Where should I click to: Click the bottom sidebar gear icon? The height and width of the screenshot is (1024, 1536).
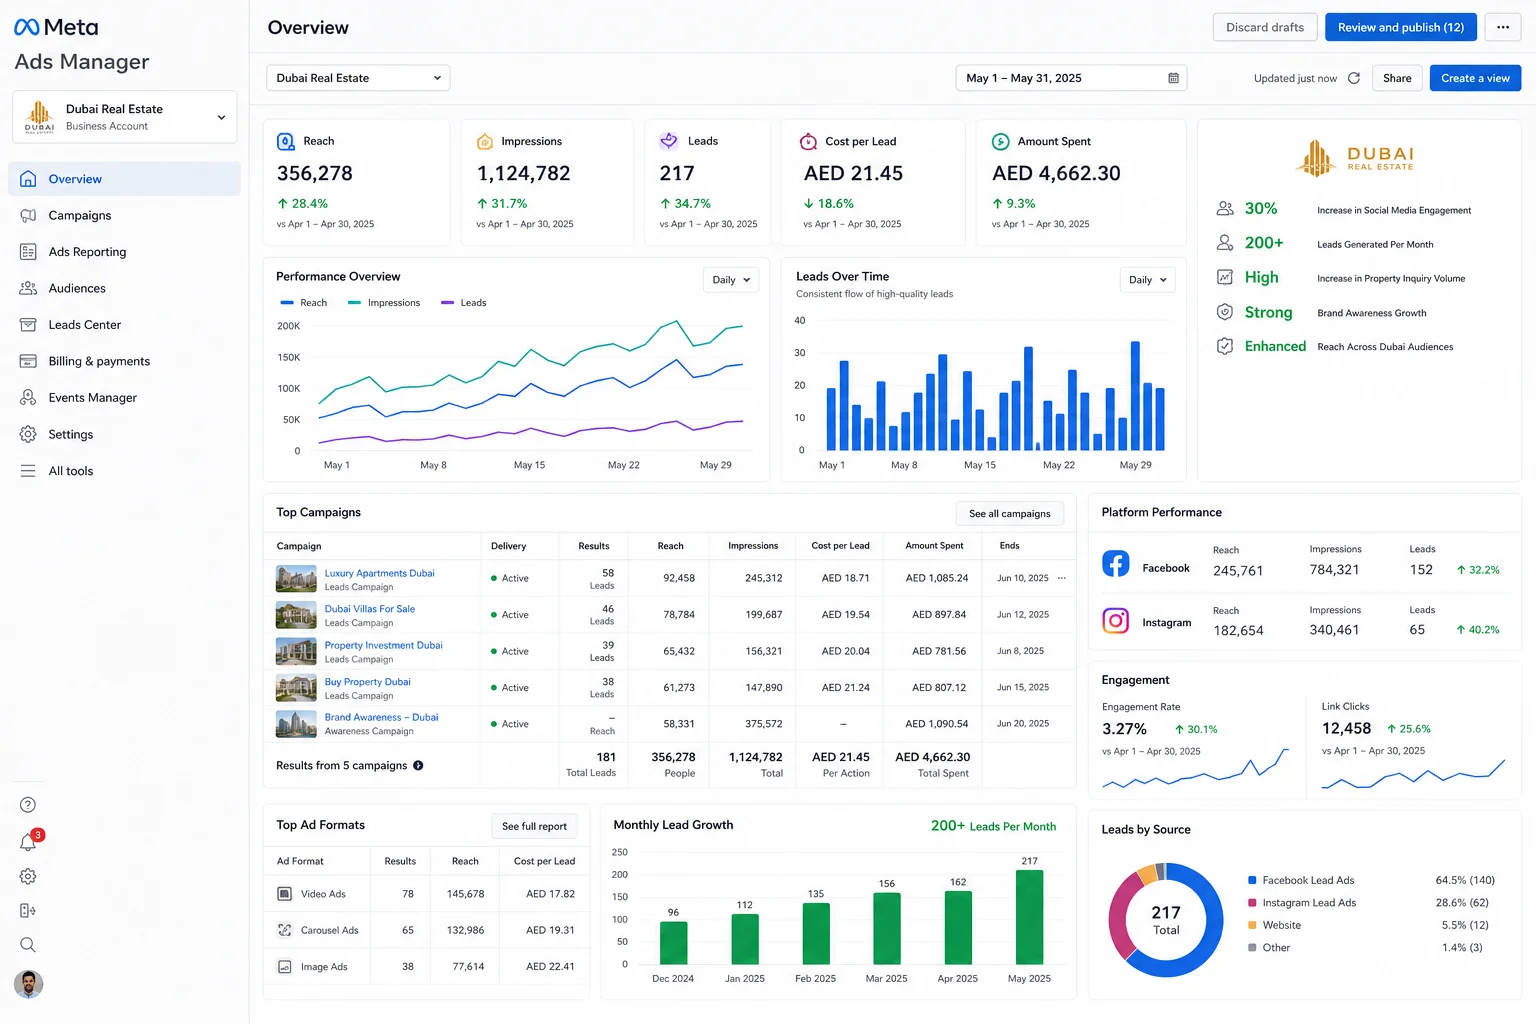[x=28, y=877]
